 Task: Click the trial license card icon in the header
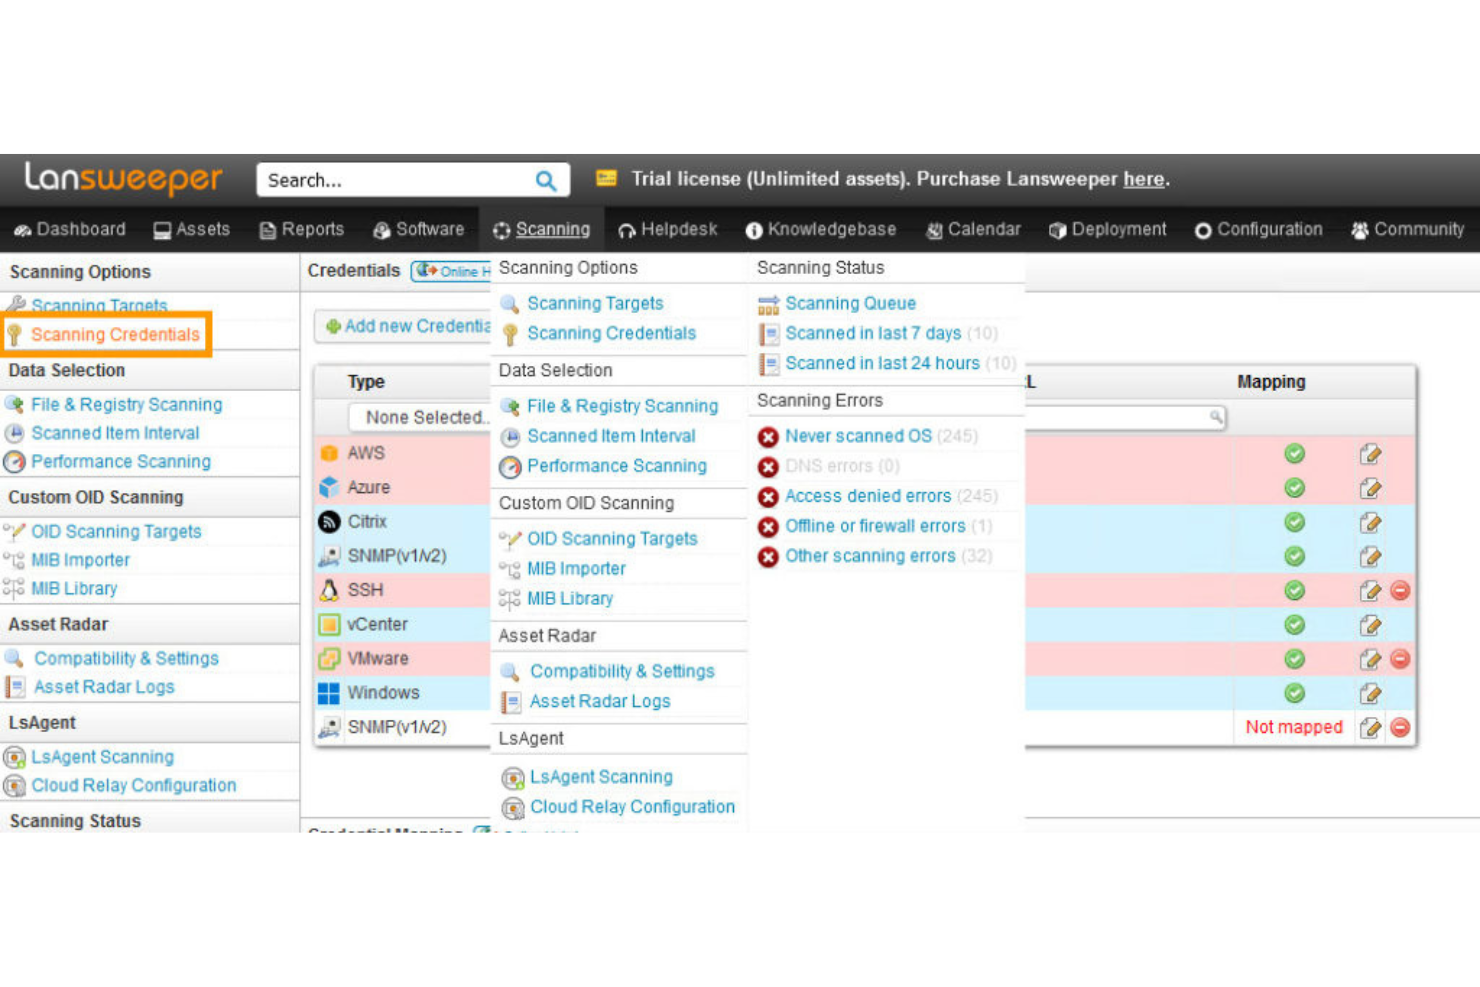click(604, 179)
